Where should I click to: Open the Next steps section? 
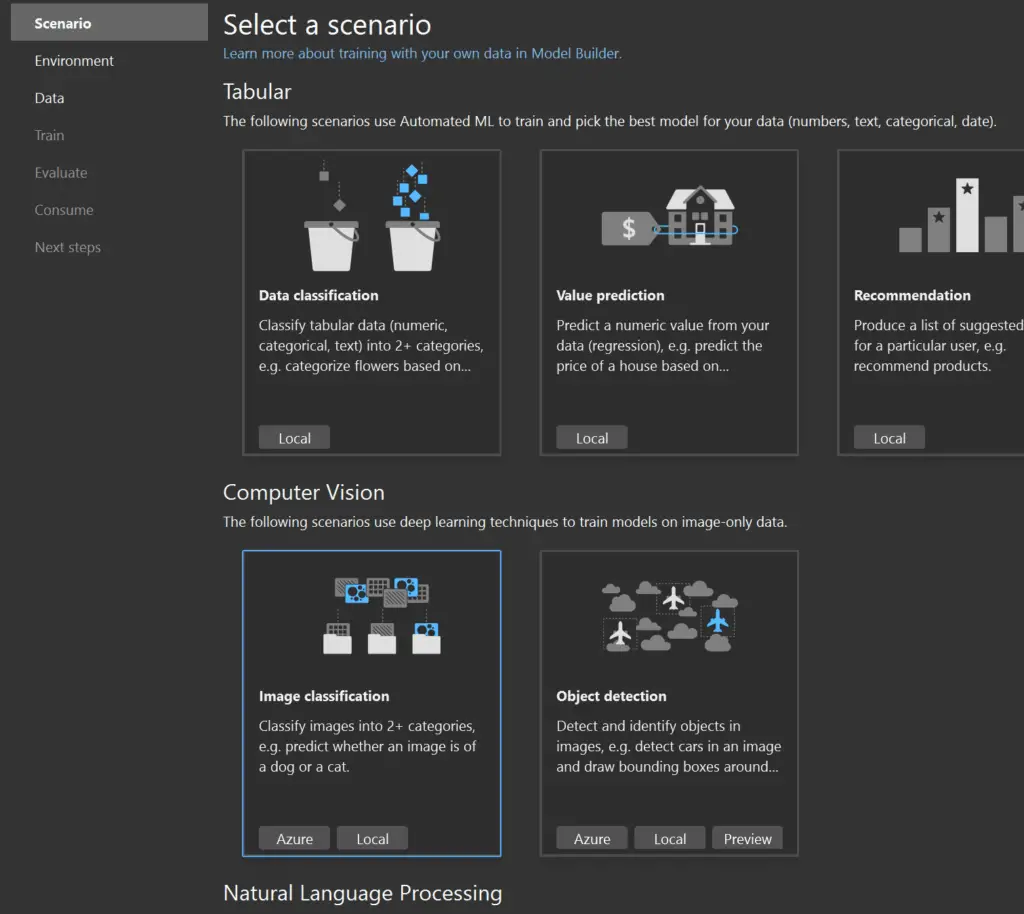(67, 247)
